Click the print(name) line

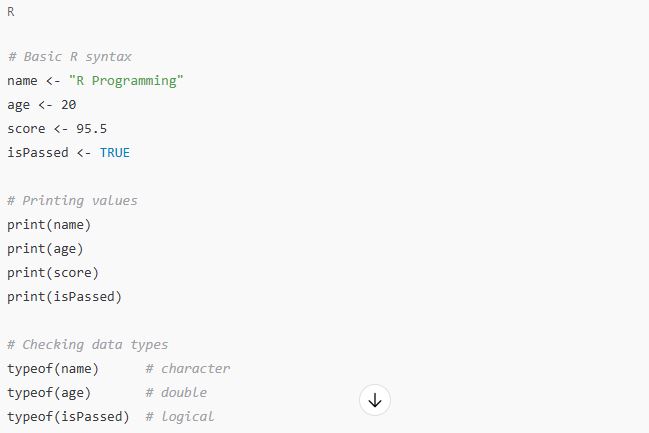[49, 225]
